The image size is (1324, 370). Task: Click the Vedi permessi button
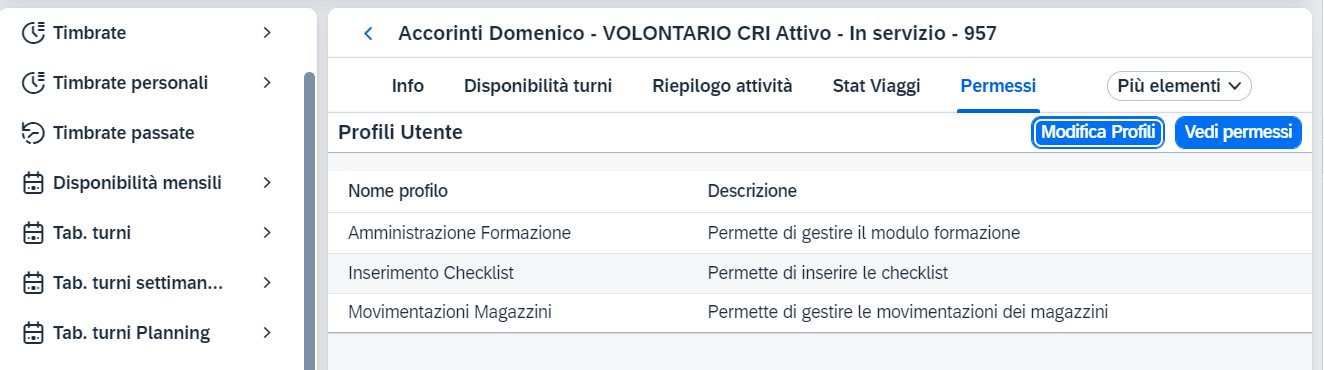point(1238,132)
